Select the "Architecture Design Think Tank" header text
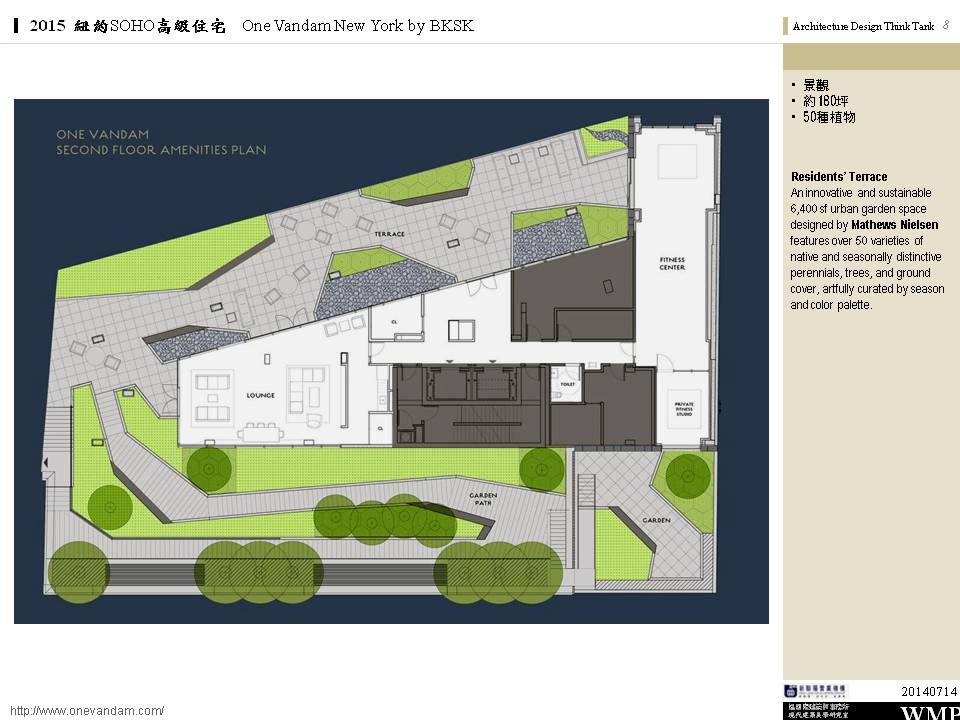Image resolution: width=960 pixels, height=720 pixels. point(863,27)
